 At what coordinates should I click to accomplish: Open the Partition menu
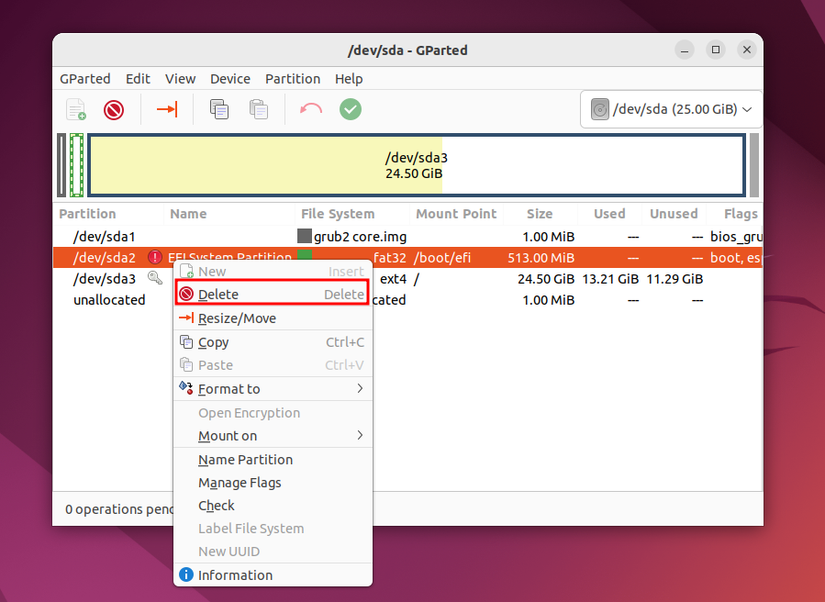[293, 78]
